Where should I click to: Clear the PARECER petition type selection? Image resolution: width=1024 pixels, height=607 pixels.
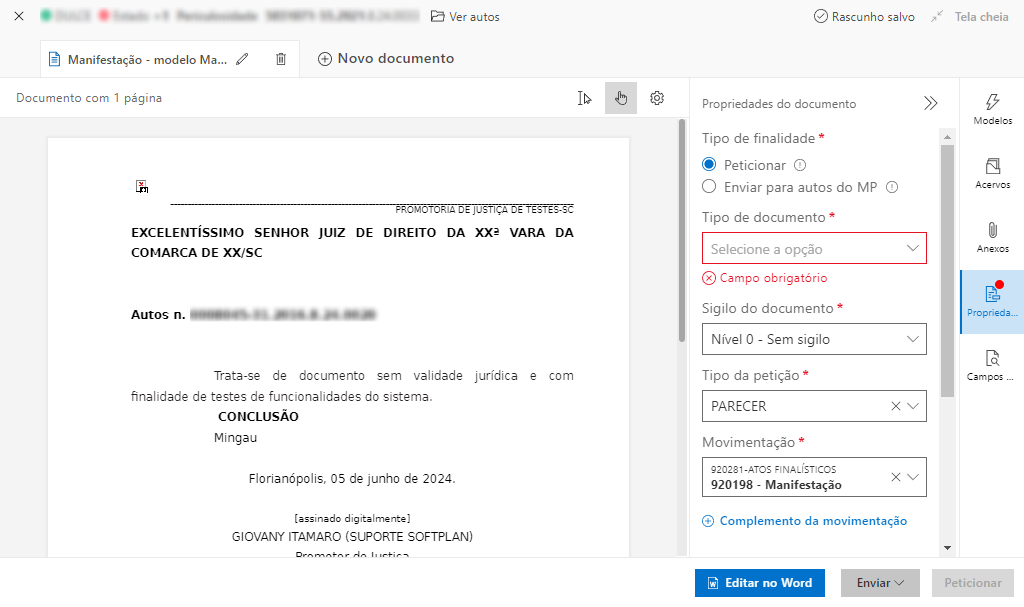pos(895,407)
